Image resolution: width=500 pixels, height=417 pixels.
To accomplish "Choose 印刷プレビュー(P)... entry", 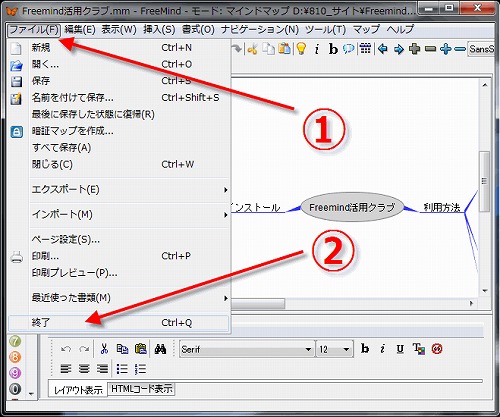I will click(x=119, y=273).
